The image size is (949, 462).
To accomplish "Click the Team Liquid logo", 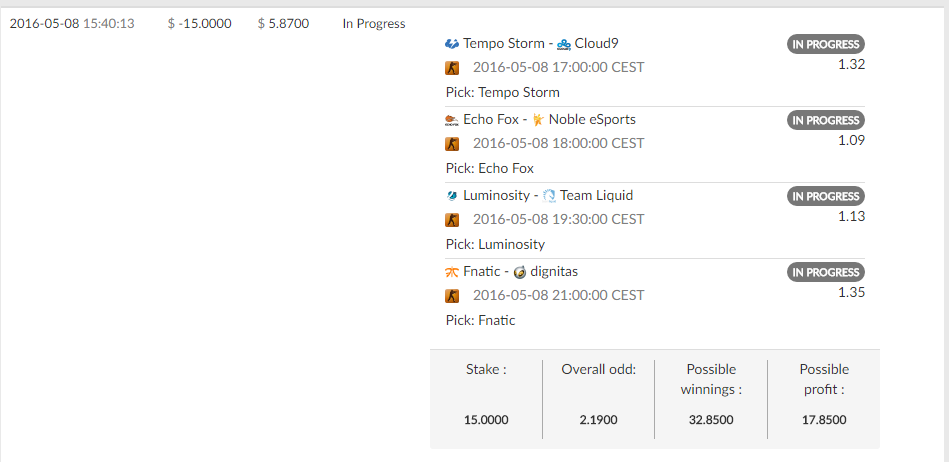I will point(550,196).
